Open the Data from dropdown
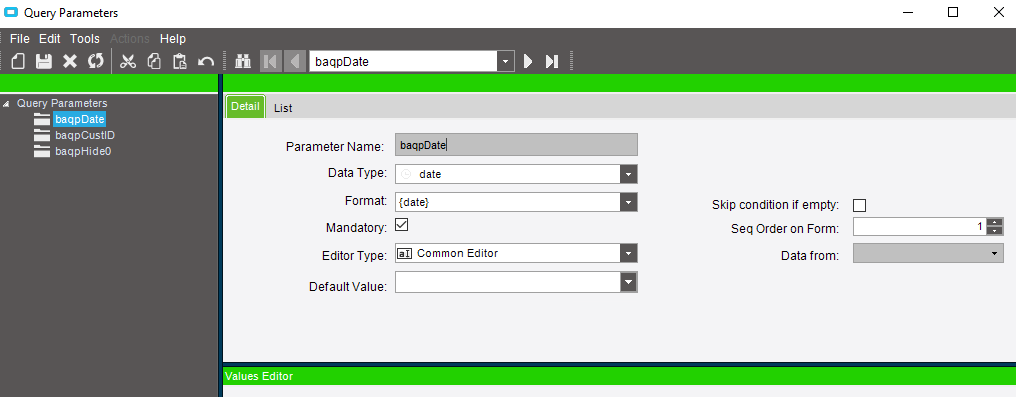The width and height of the screenshot is (1016, 397). click(x=994, y=253)
